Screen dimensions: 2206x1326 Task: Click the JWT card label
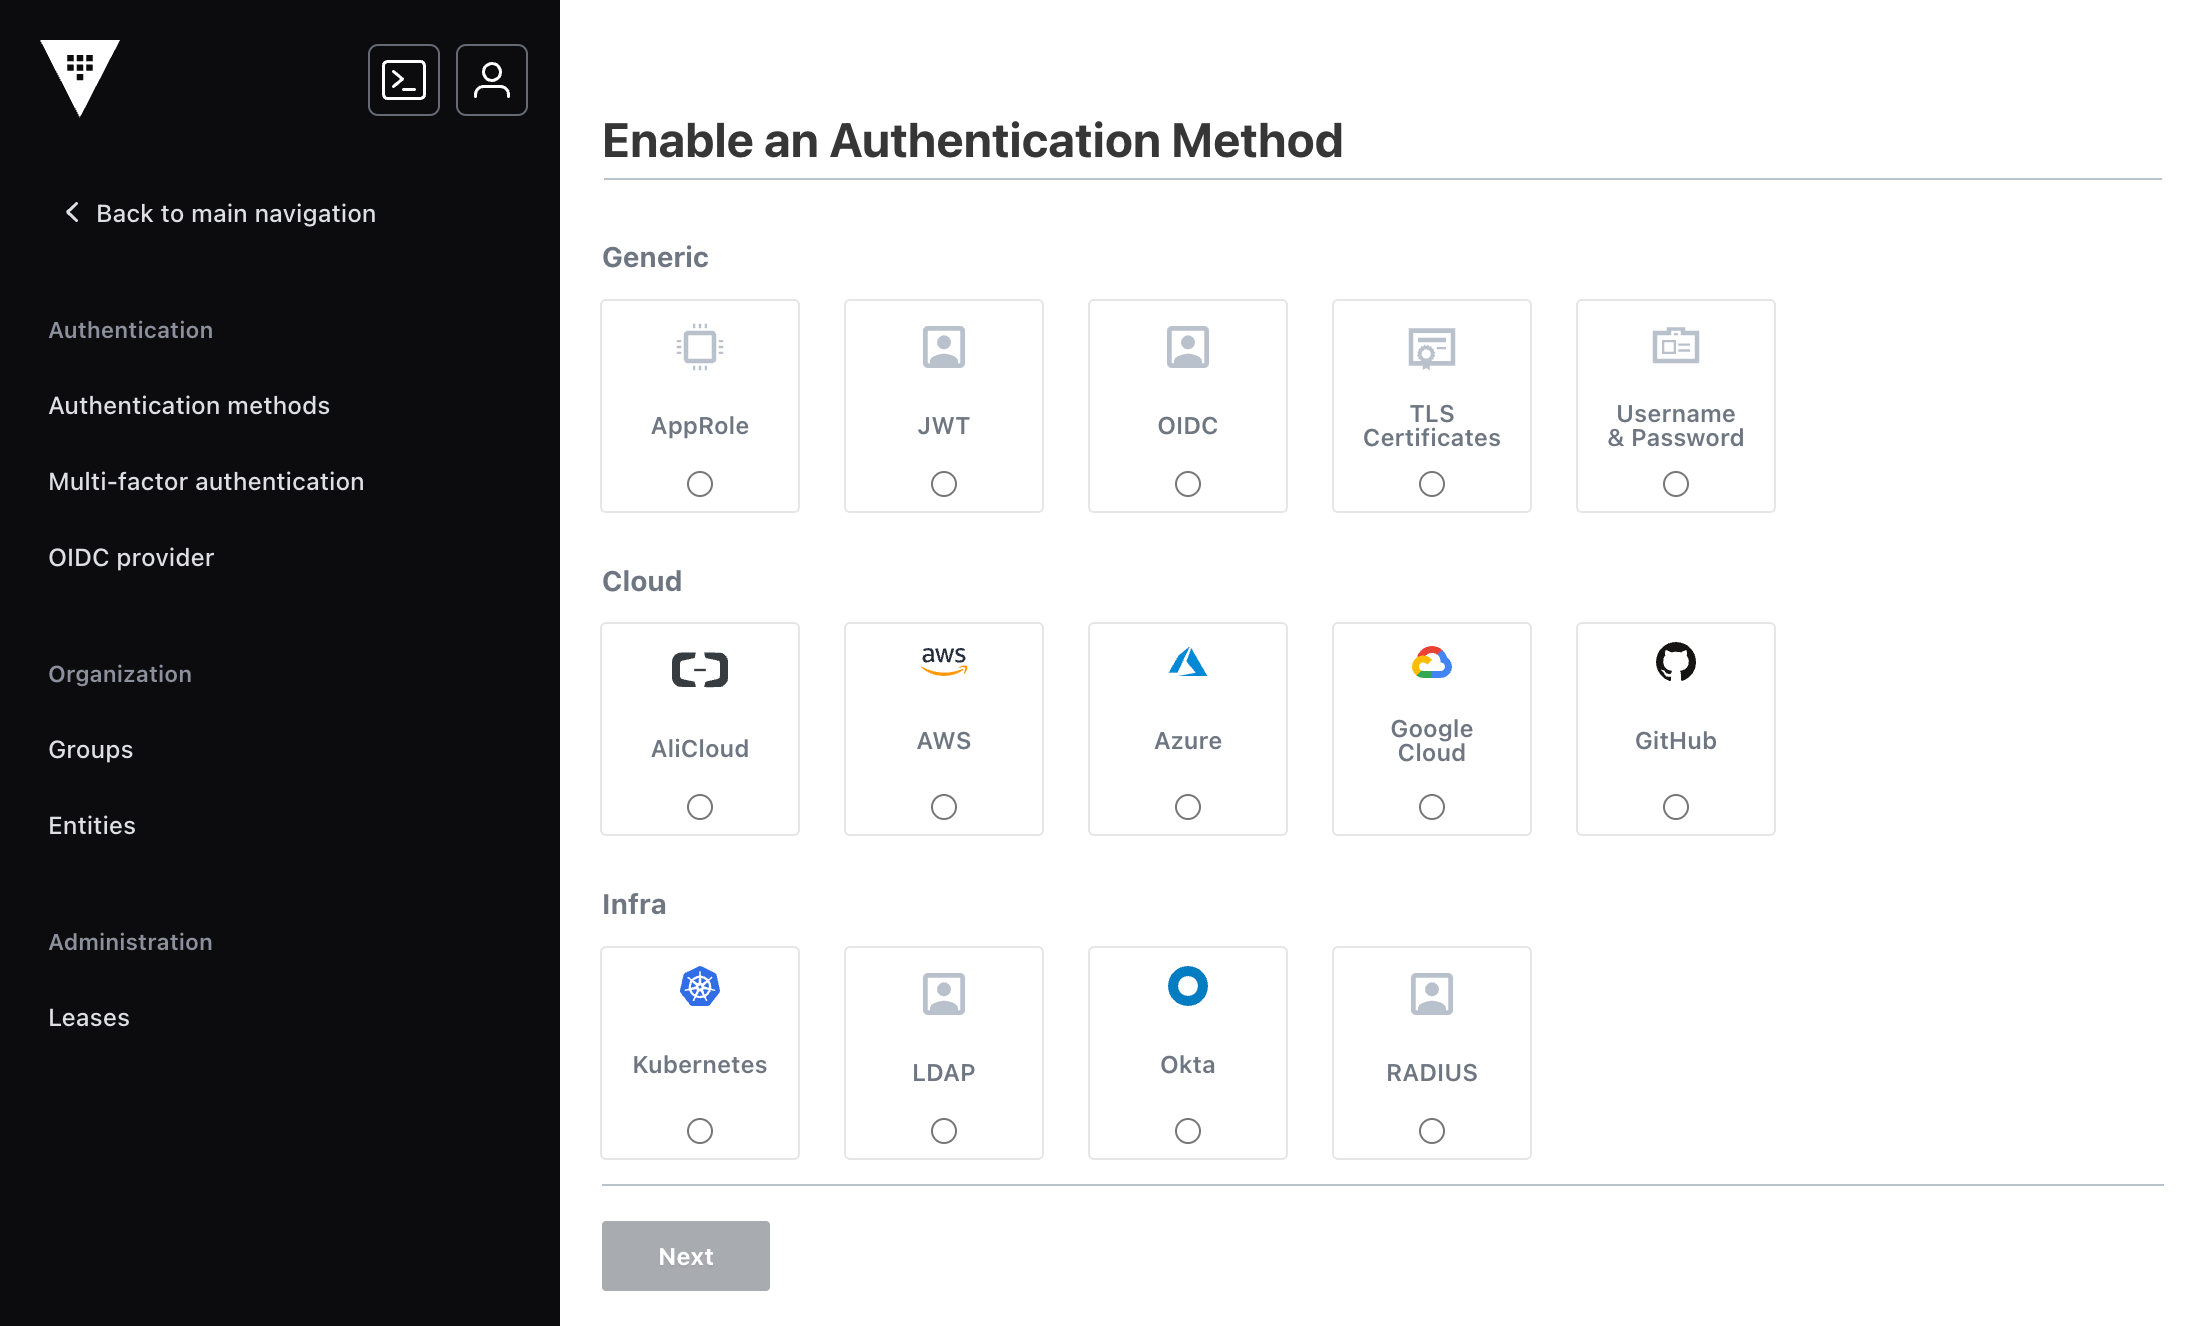(x=944, y=426)
